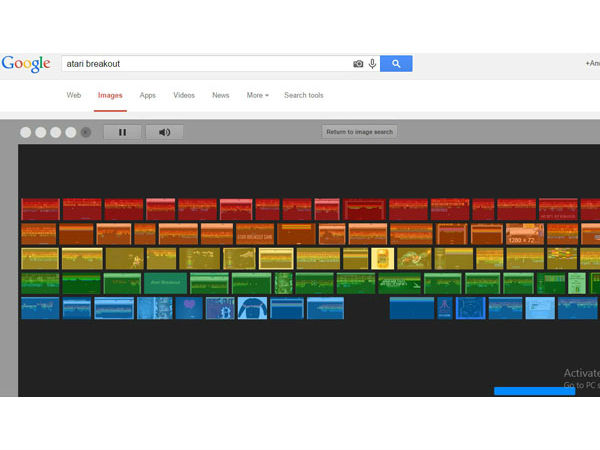Screen dimensions: 600x450
Task: Mute the game sound
Action: 164,132
